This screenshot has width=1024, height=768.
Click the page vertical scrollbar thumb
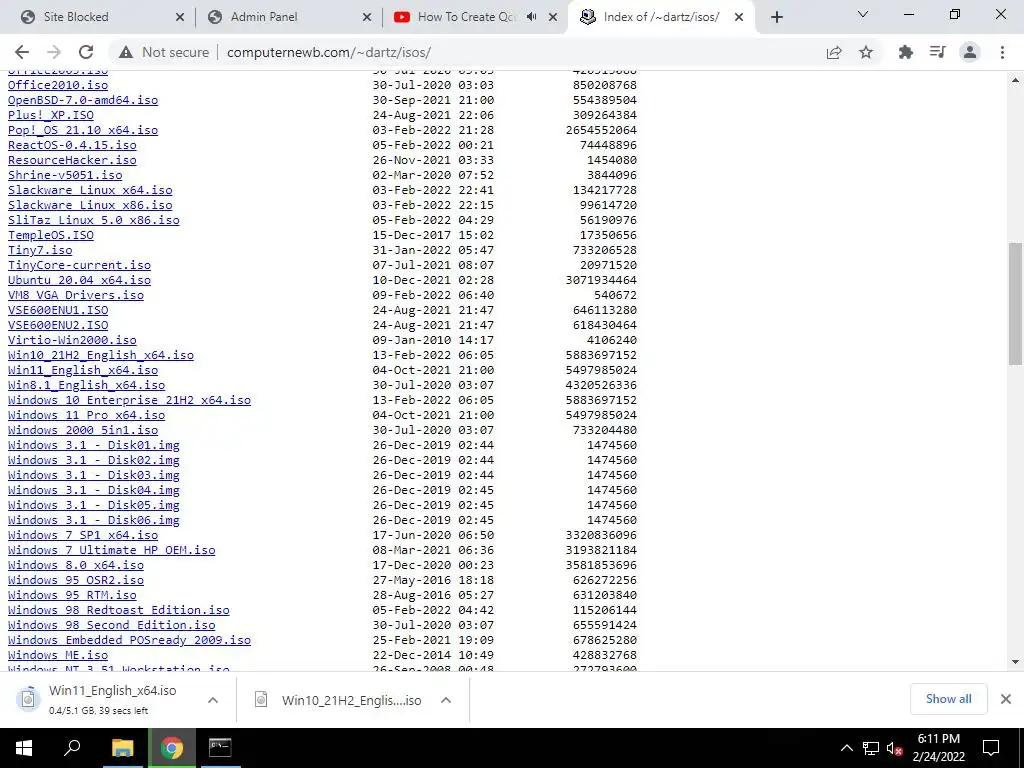click(1015, 304)
